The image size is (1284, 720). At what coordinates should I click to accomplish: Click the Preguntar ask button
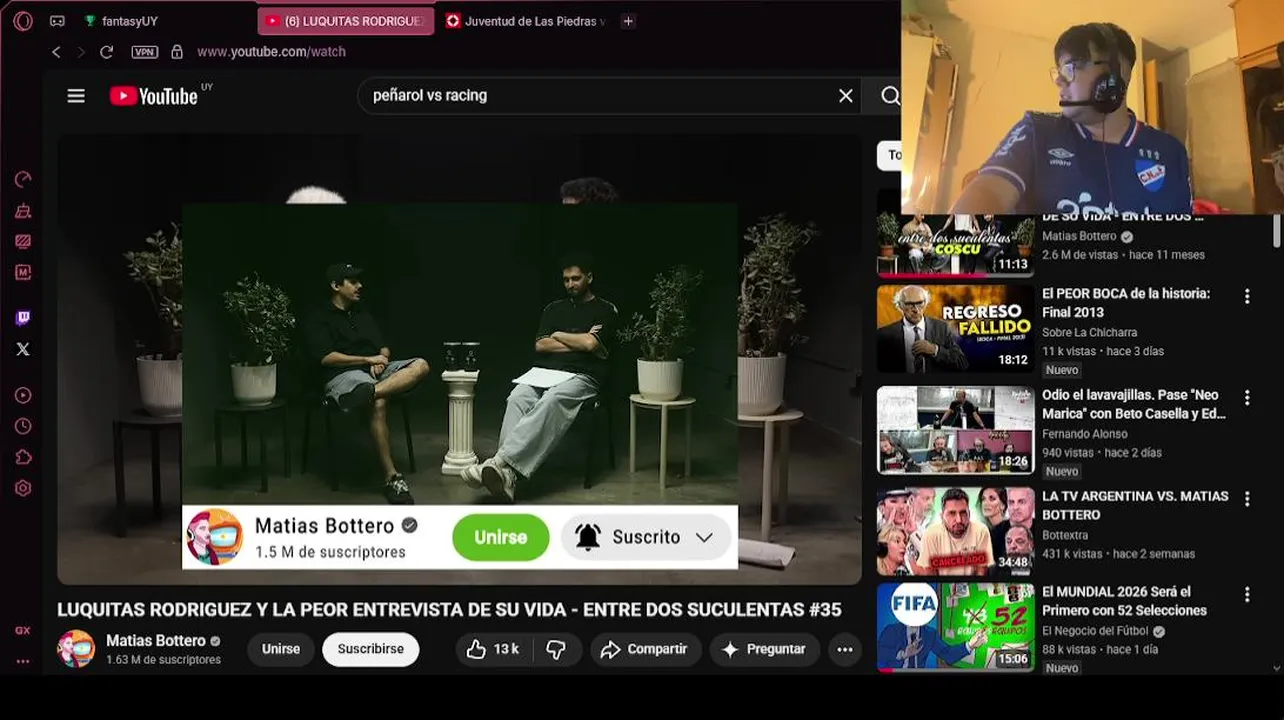tap(764, 649)
